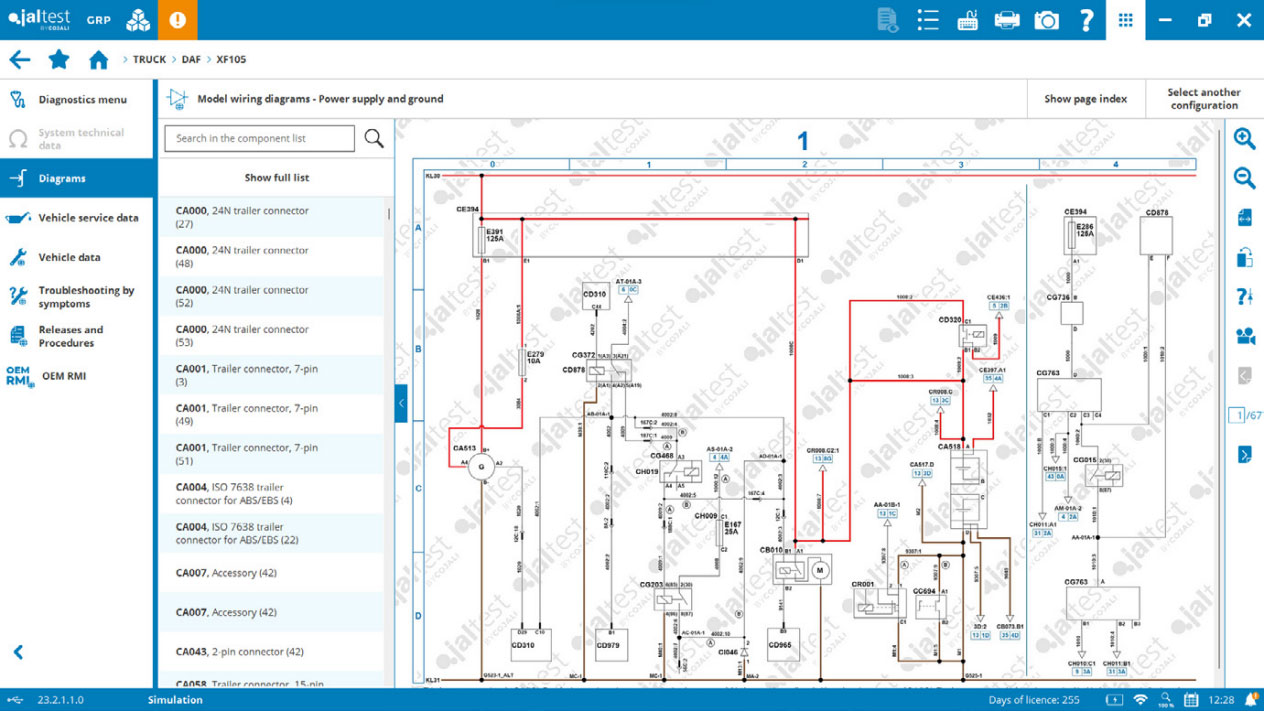The image size is (1265, 712).
Task: Open help with the question mark icon
Action: (x=1087, y=20)
